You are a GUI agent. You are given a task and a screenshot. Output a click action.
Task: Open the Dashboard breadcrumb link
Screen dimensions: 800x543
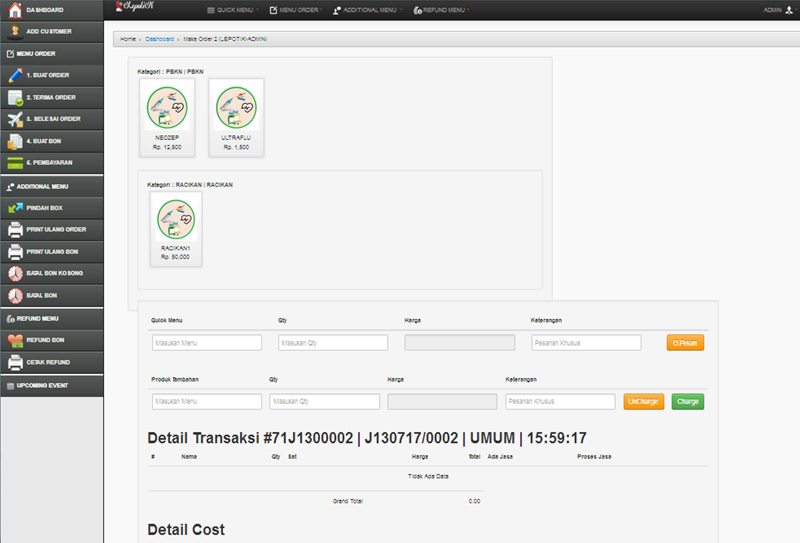[x=159, y=39]
